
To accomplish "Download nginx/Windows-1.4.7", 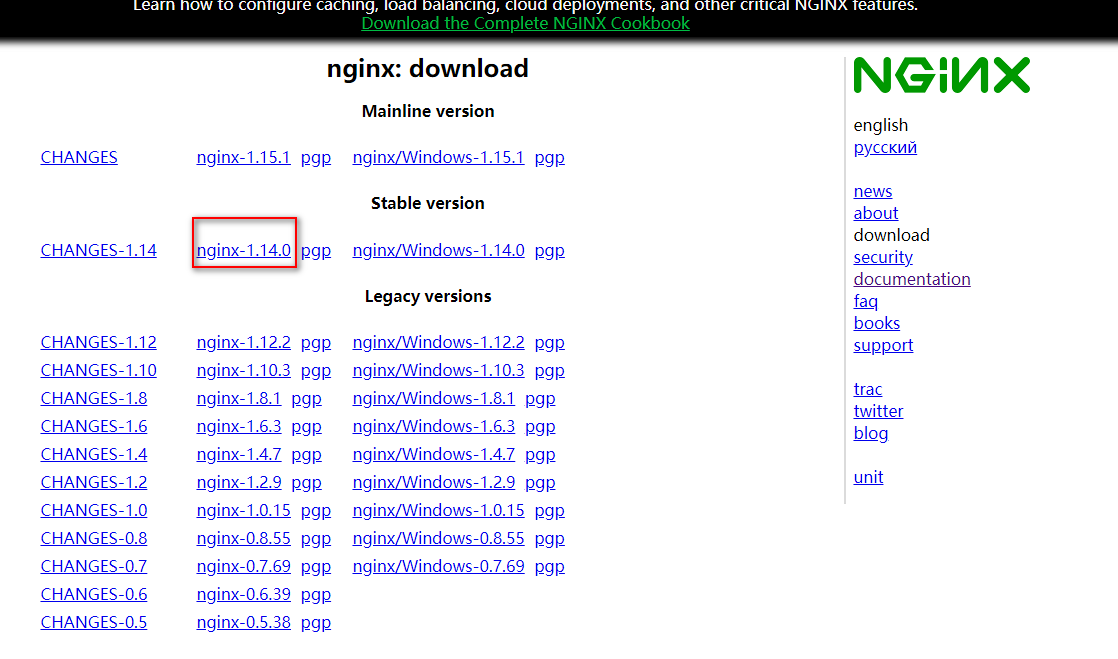I will click(x=434, y=454).
